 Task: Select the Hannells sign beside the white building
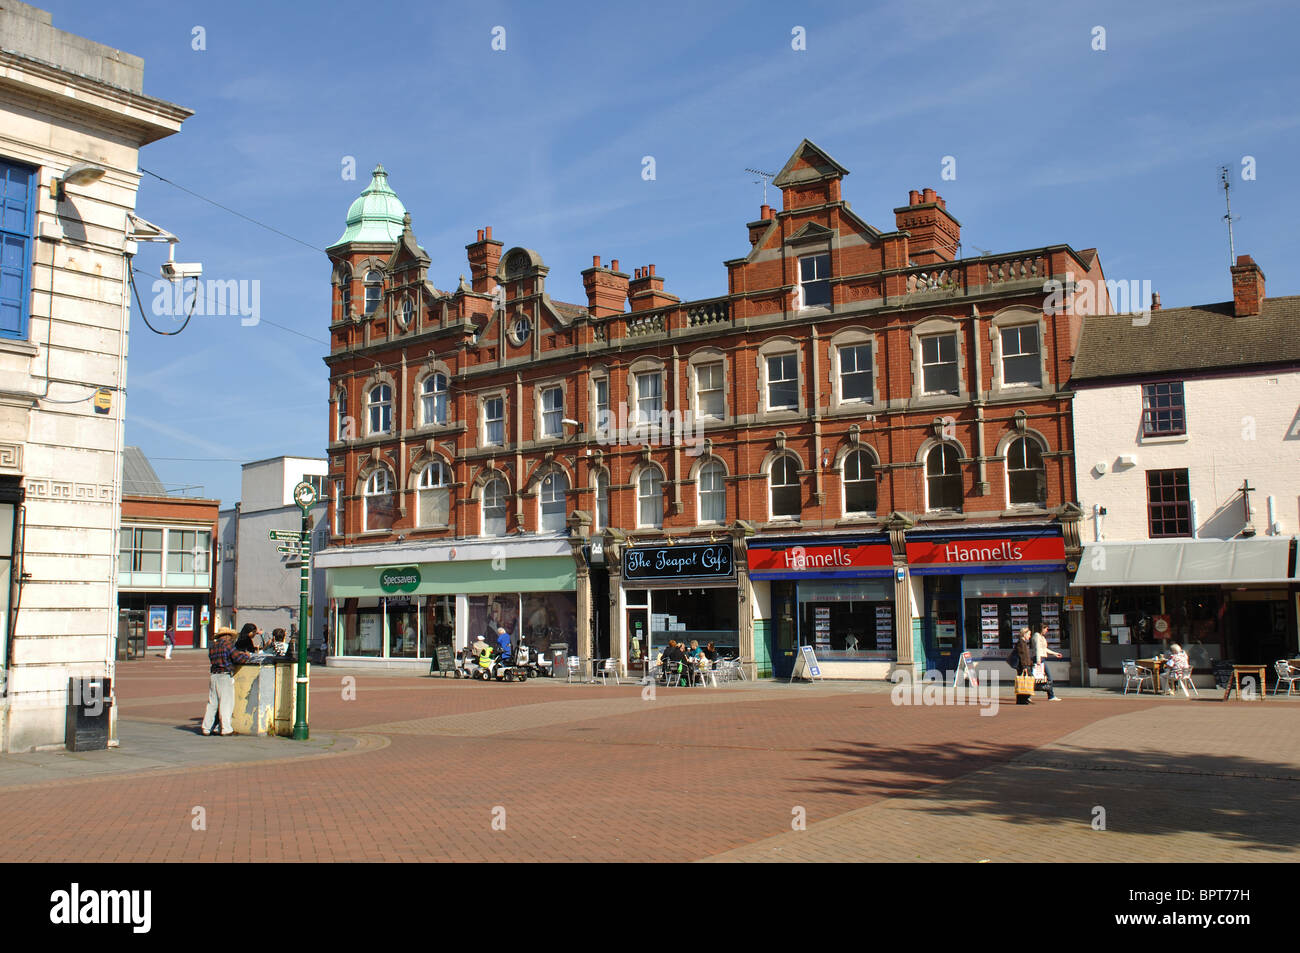[x=984, y=551]
